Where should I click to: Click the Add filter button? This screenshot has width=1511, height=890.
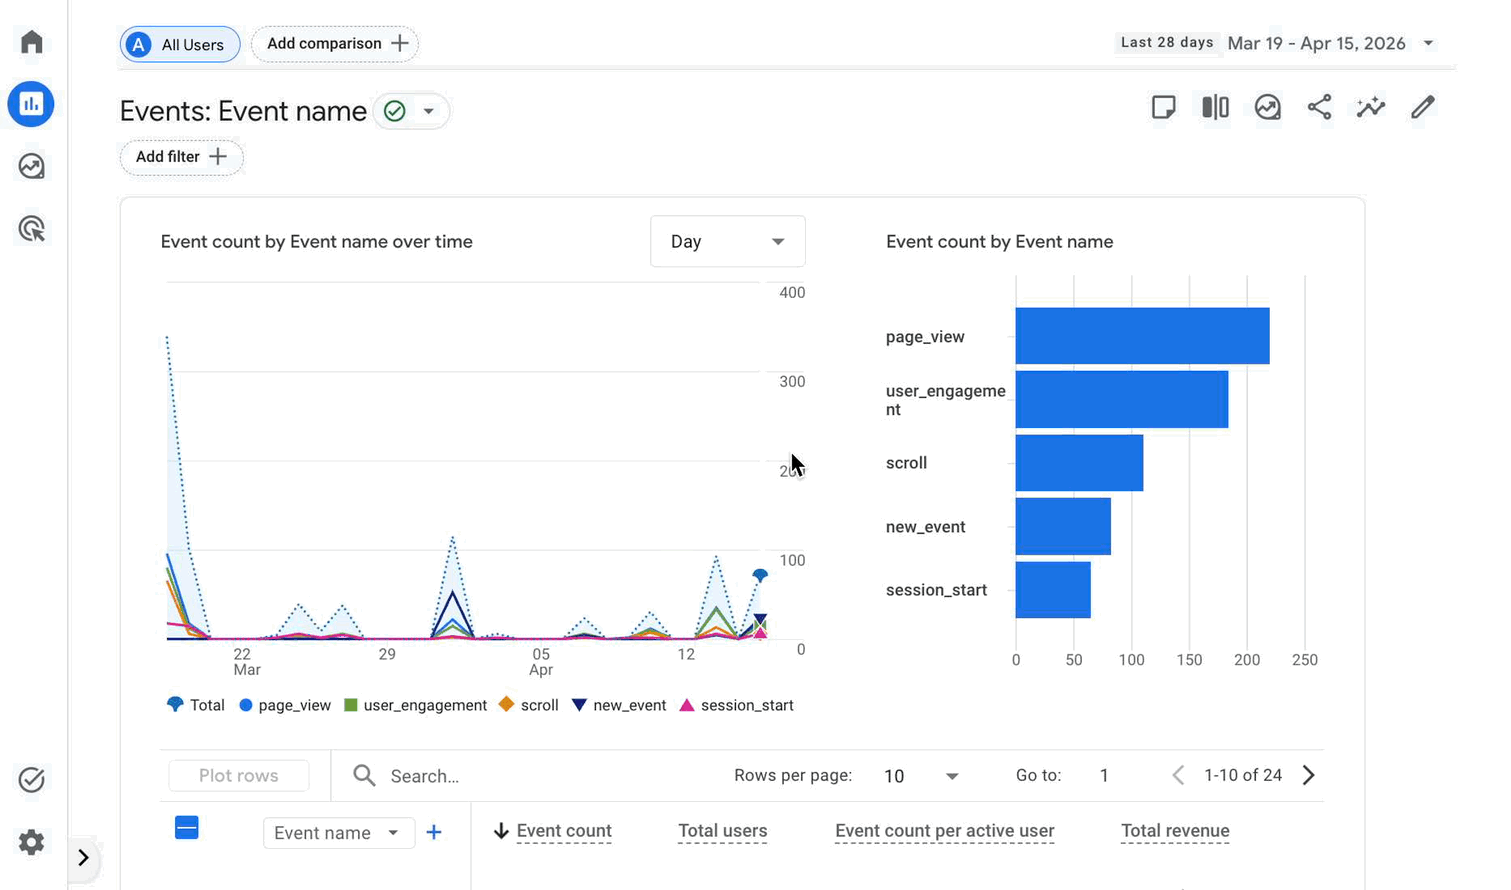pyautogui.click(x=181, y=157)
